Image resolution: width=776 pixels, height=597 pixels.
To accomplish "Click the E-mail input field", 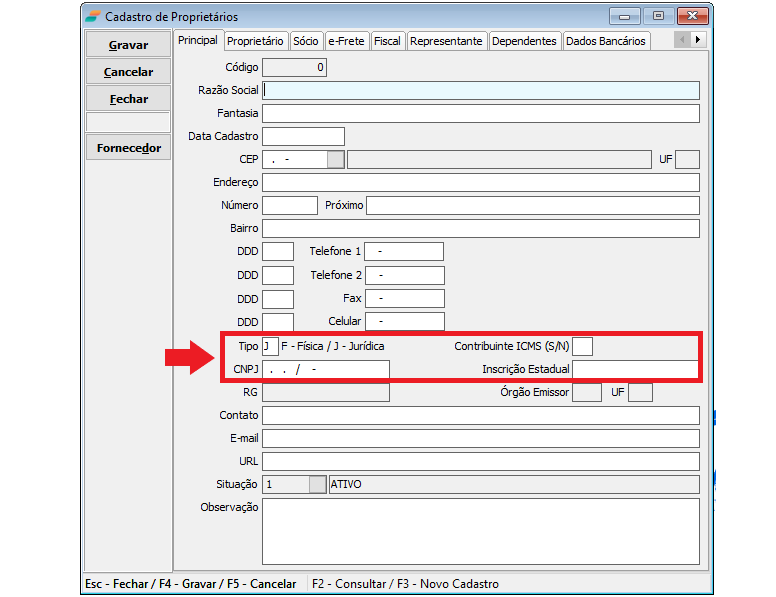I will [x=480, y=438].
